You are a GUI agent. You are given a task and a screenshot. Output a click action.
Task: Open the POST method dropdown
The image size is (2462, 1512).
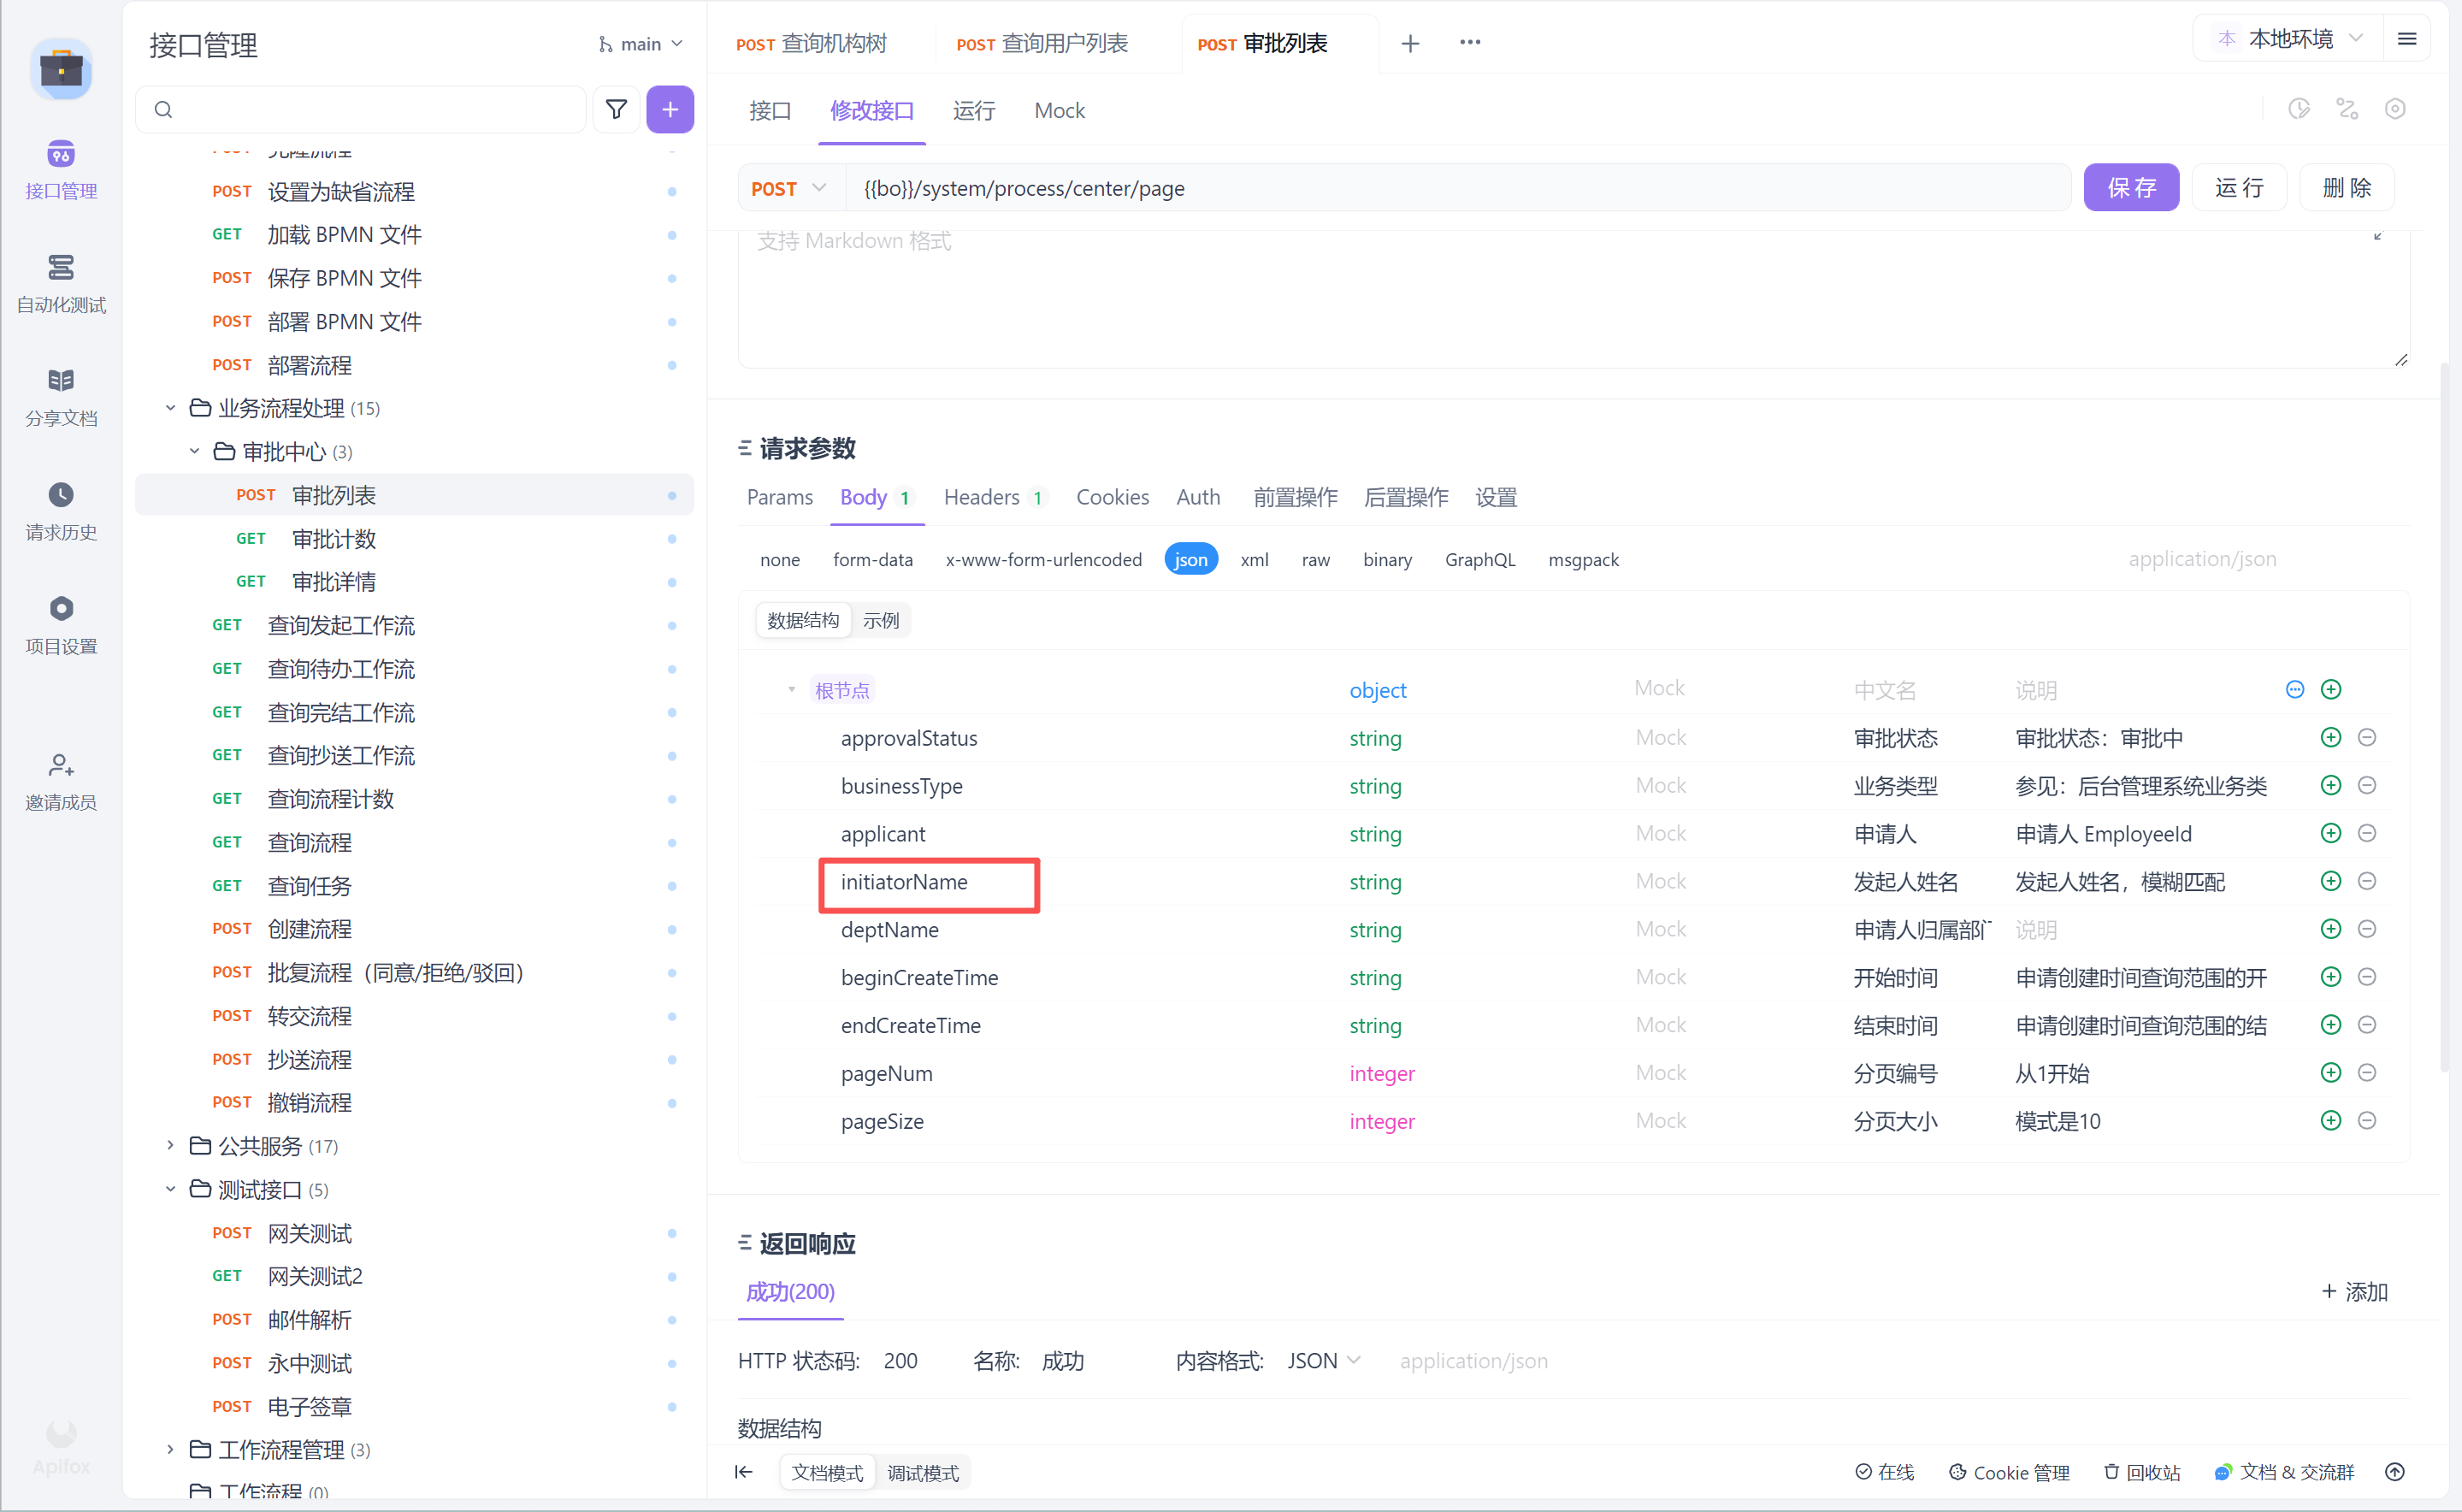click(790, 188)
